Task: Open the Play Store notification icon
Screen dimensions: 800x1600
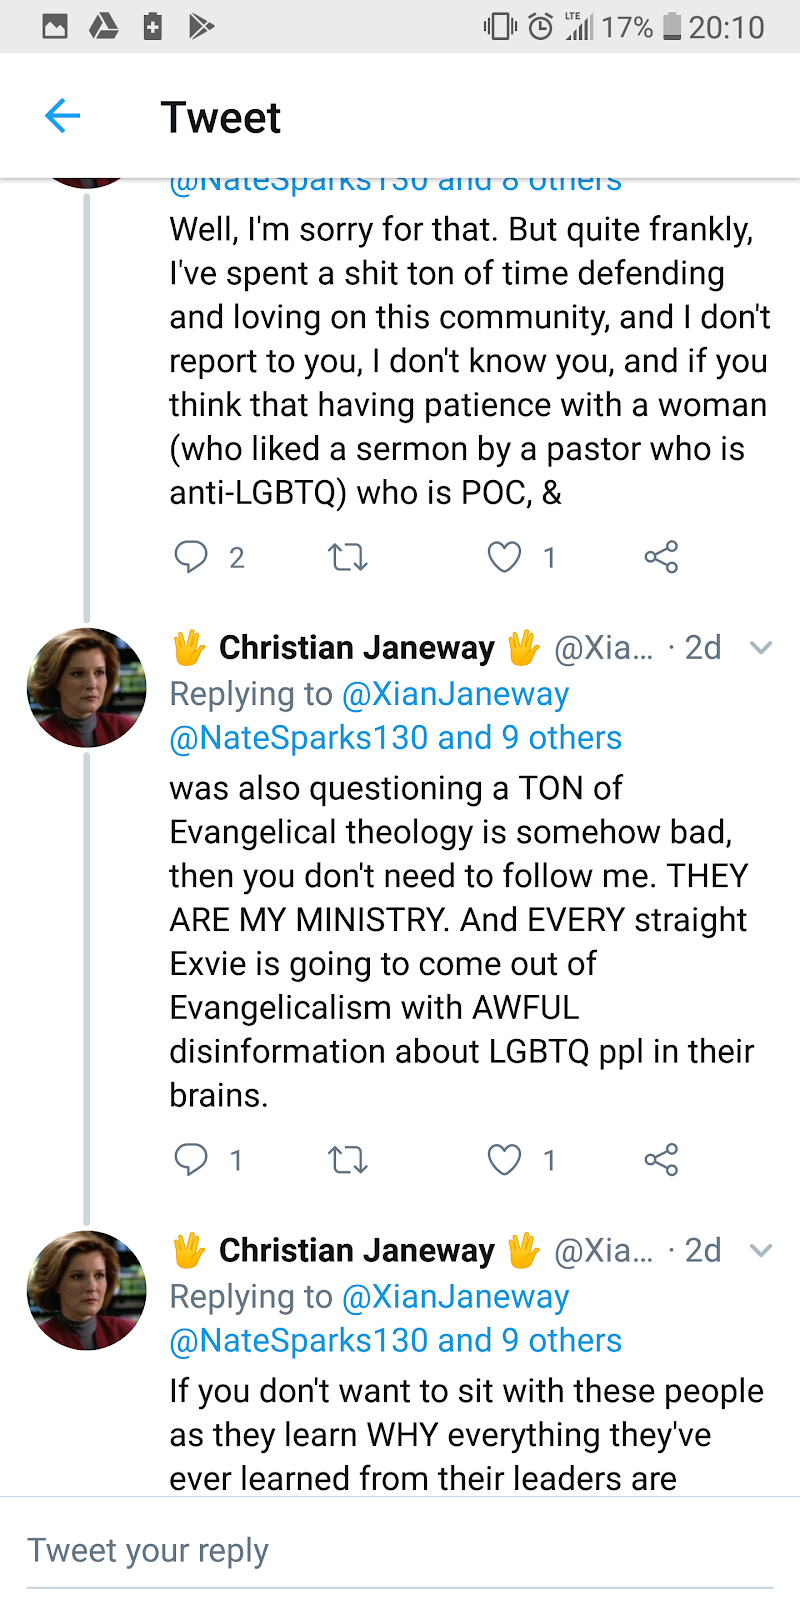Action: click(x=201, y=26)
